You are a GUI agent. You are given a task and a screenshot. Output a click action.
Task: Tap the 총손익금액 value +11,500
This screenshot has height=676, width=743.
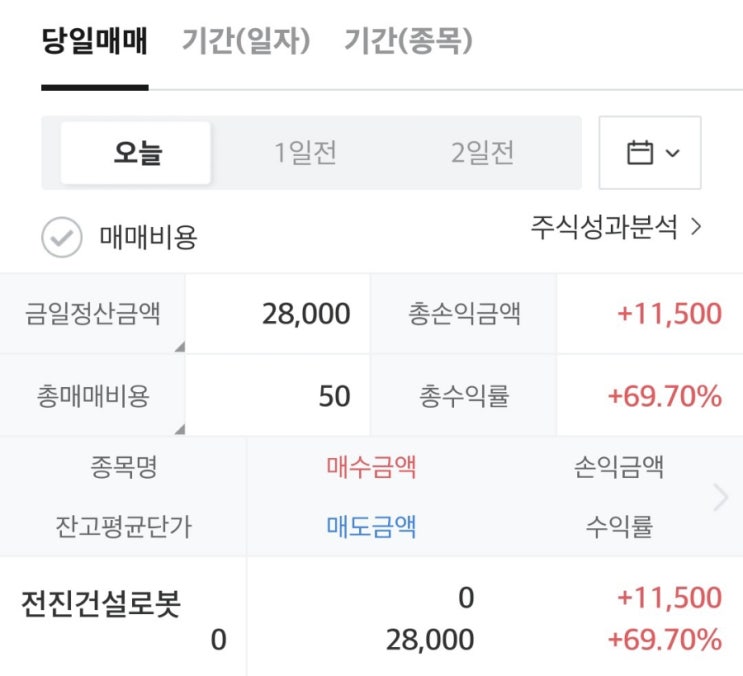668,314
